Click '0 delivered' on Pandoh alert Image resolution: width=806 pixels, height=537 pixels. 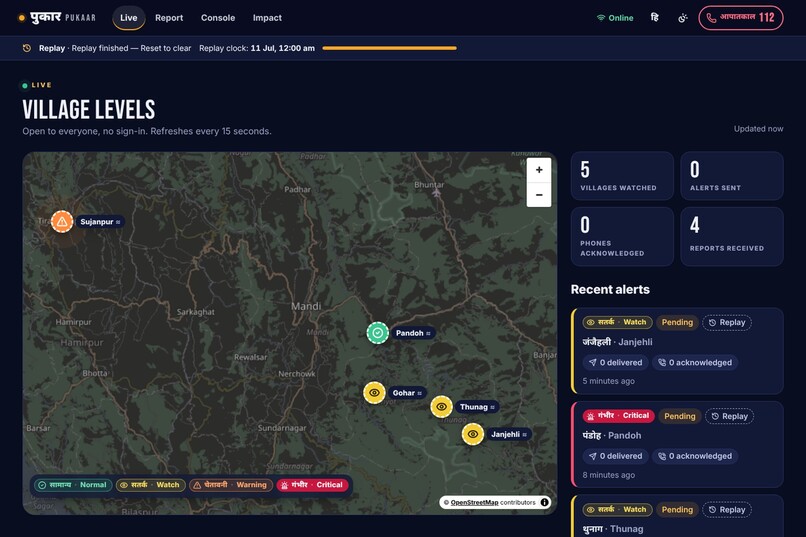(615, 456)
